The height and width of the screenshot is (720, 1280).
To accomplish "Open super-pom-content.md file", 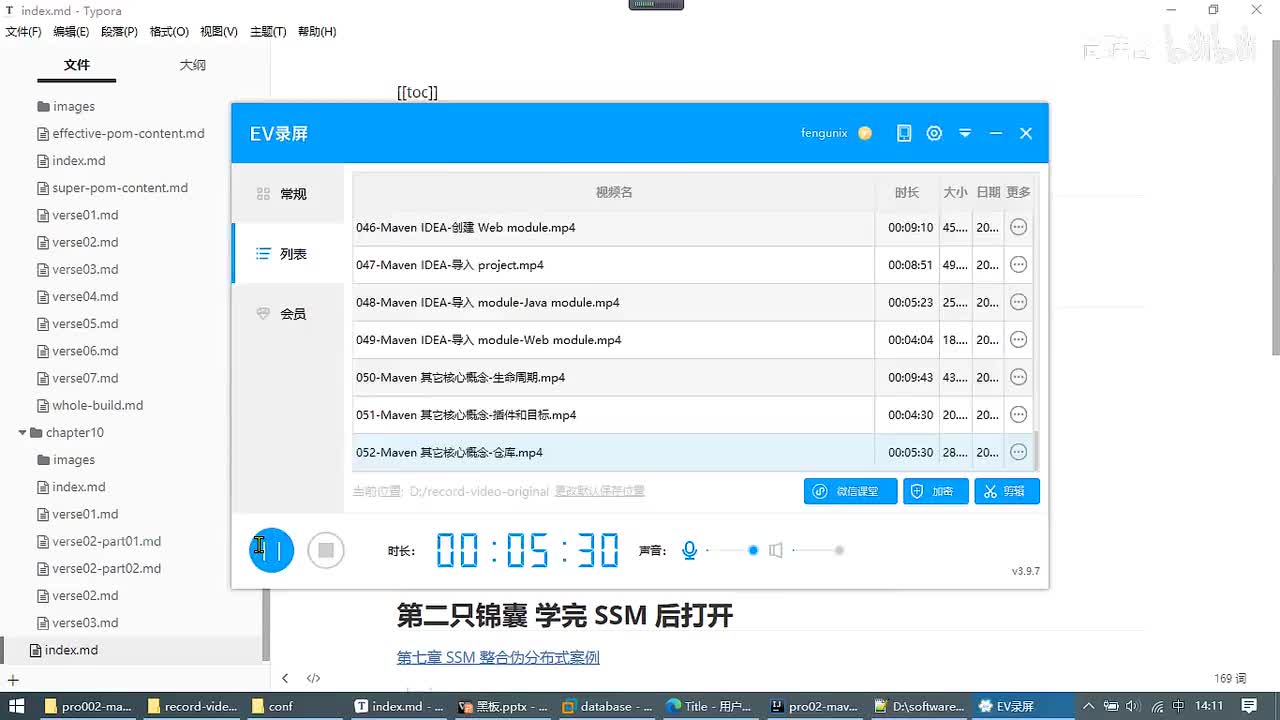I will [120, 188].
